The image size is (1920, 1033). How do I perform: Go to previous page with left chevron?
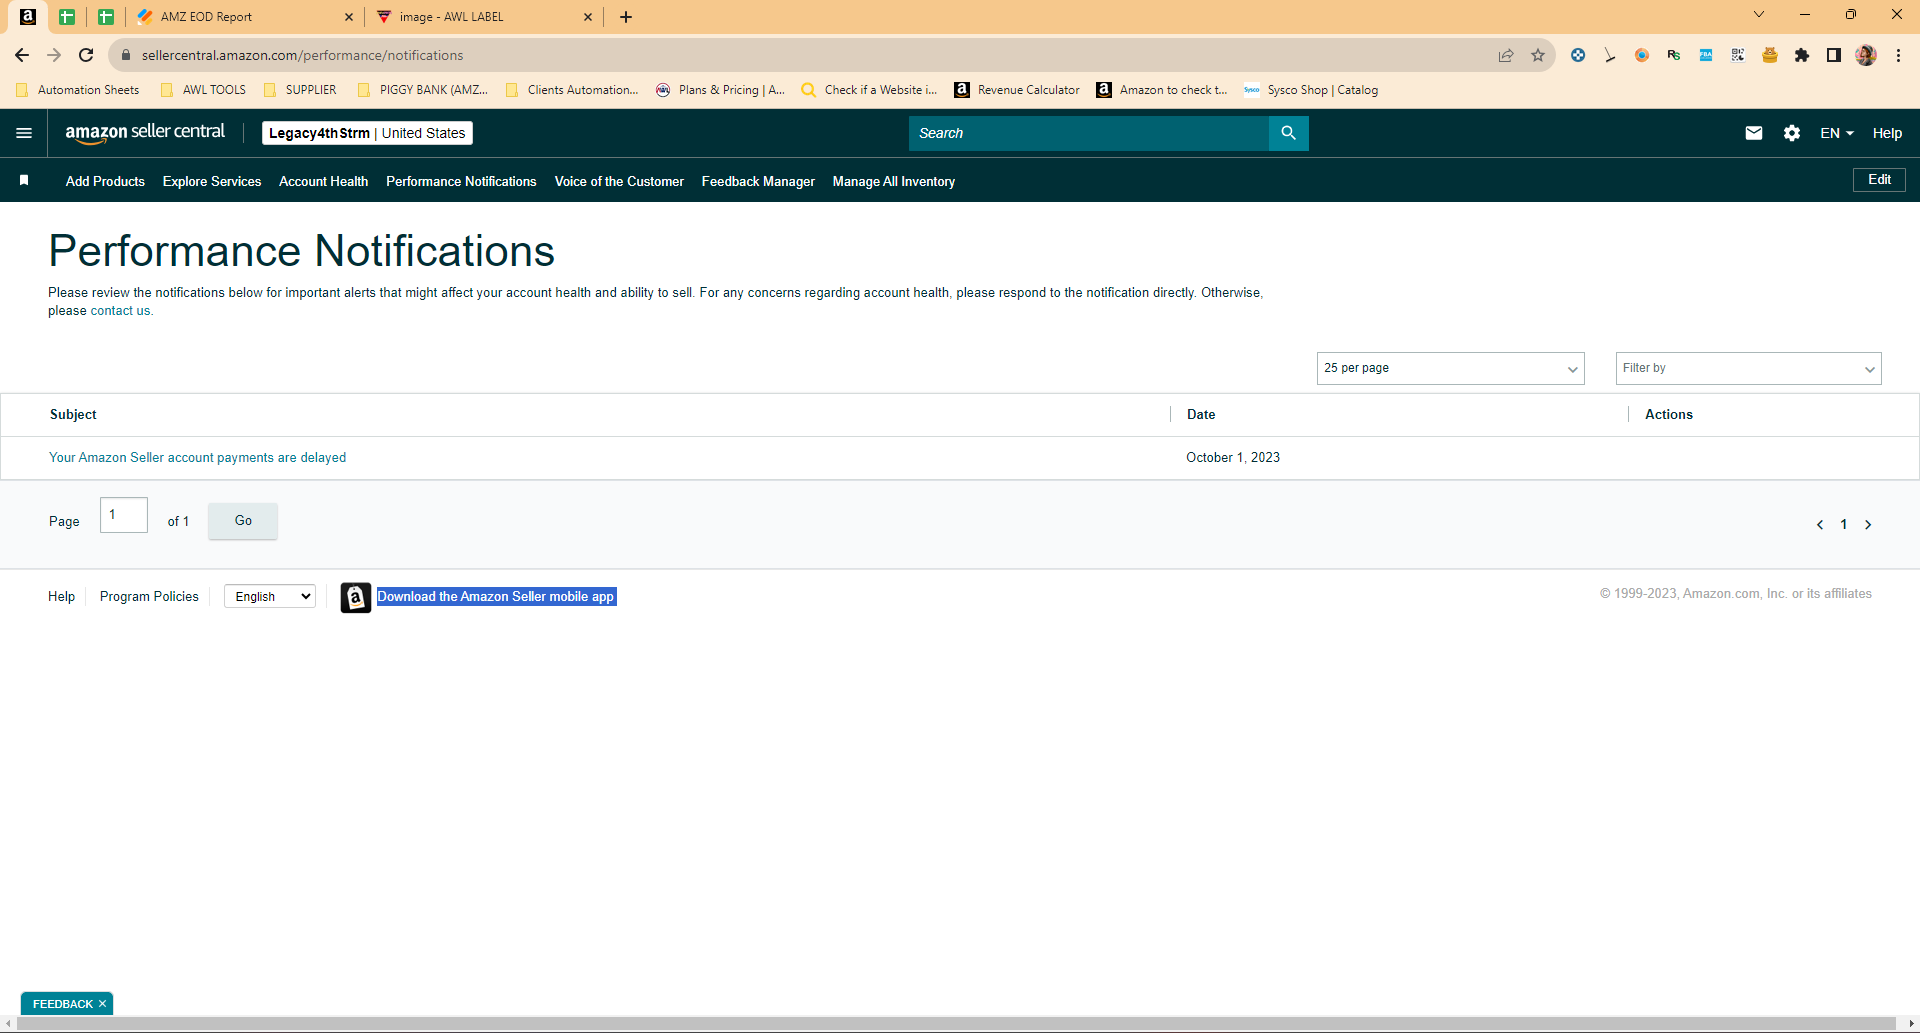1820,525
